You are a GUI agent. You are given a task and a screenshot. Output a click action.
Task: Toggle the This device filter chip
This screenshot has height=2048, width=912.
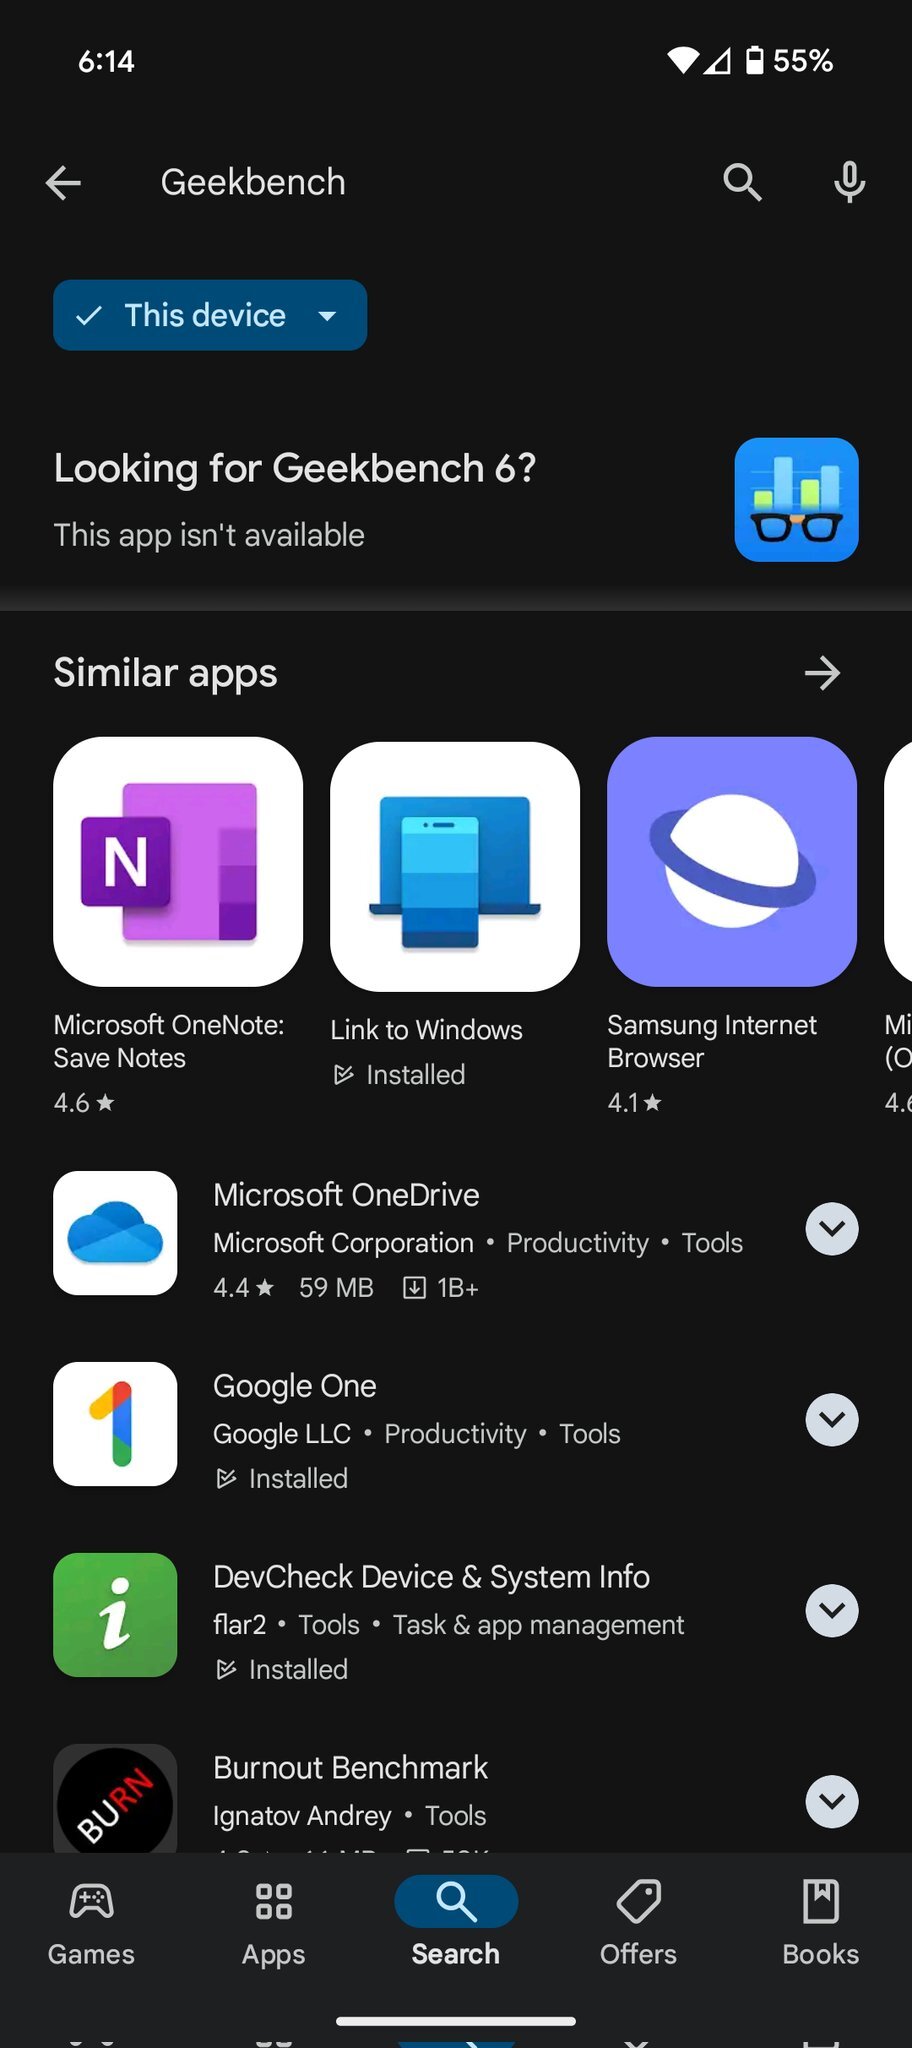(210, 316)
